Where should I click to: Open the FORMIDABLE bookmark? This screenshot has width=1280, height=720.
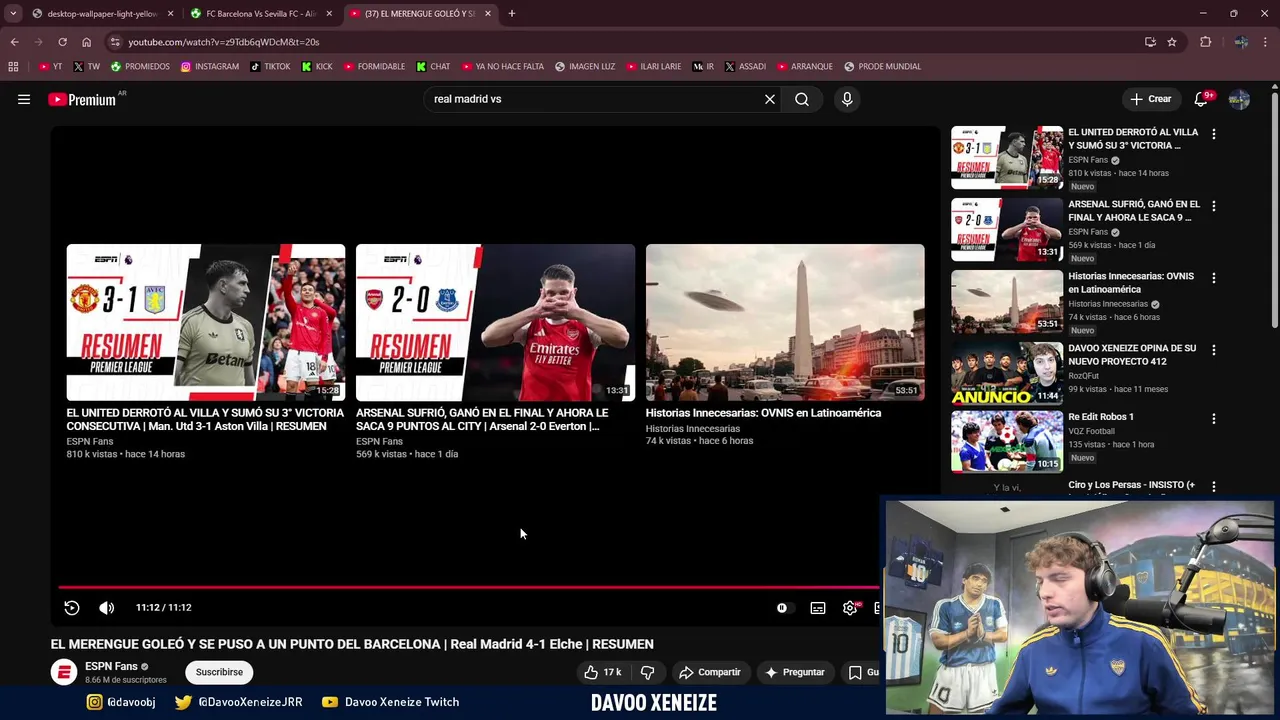(374, 67)
